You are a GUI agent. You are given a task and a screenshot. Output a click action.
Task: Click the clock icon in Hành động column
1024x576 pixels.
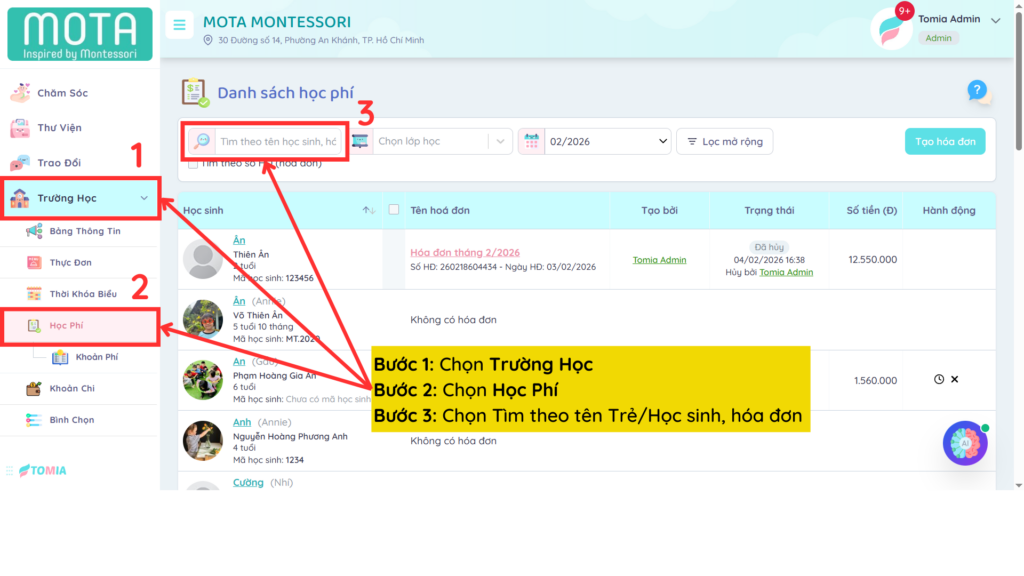point(938,380)
